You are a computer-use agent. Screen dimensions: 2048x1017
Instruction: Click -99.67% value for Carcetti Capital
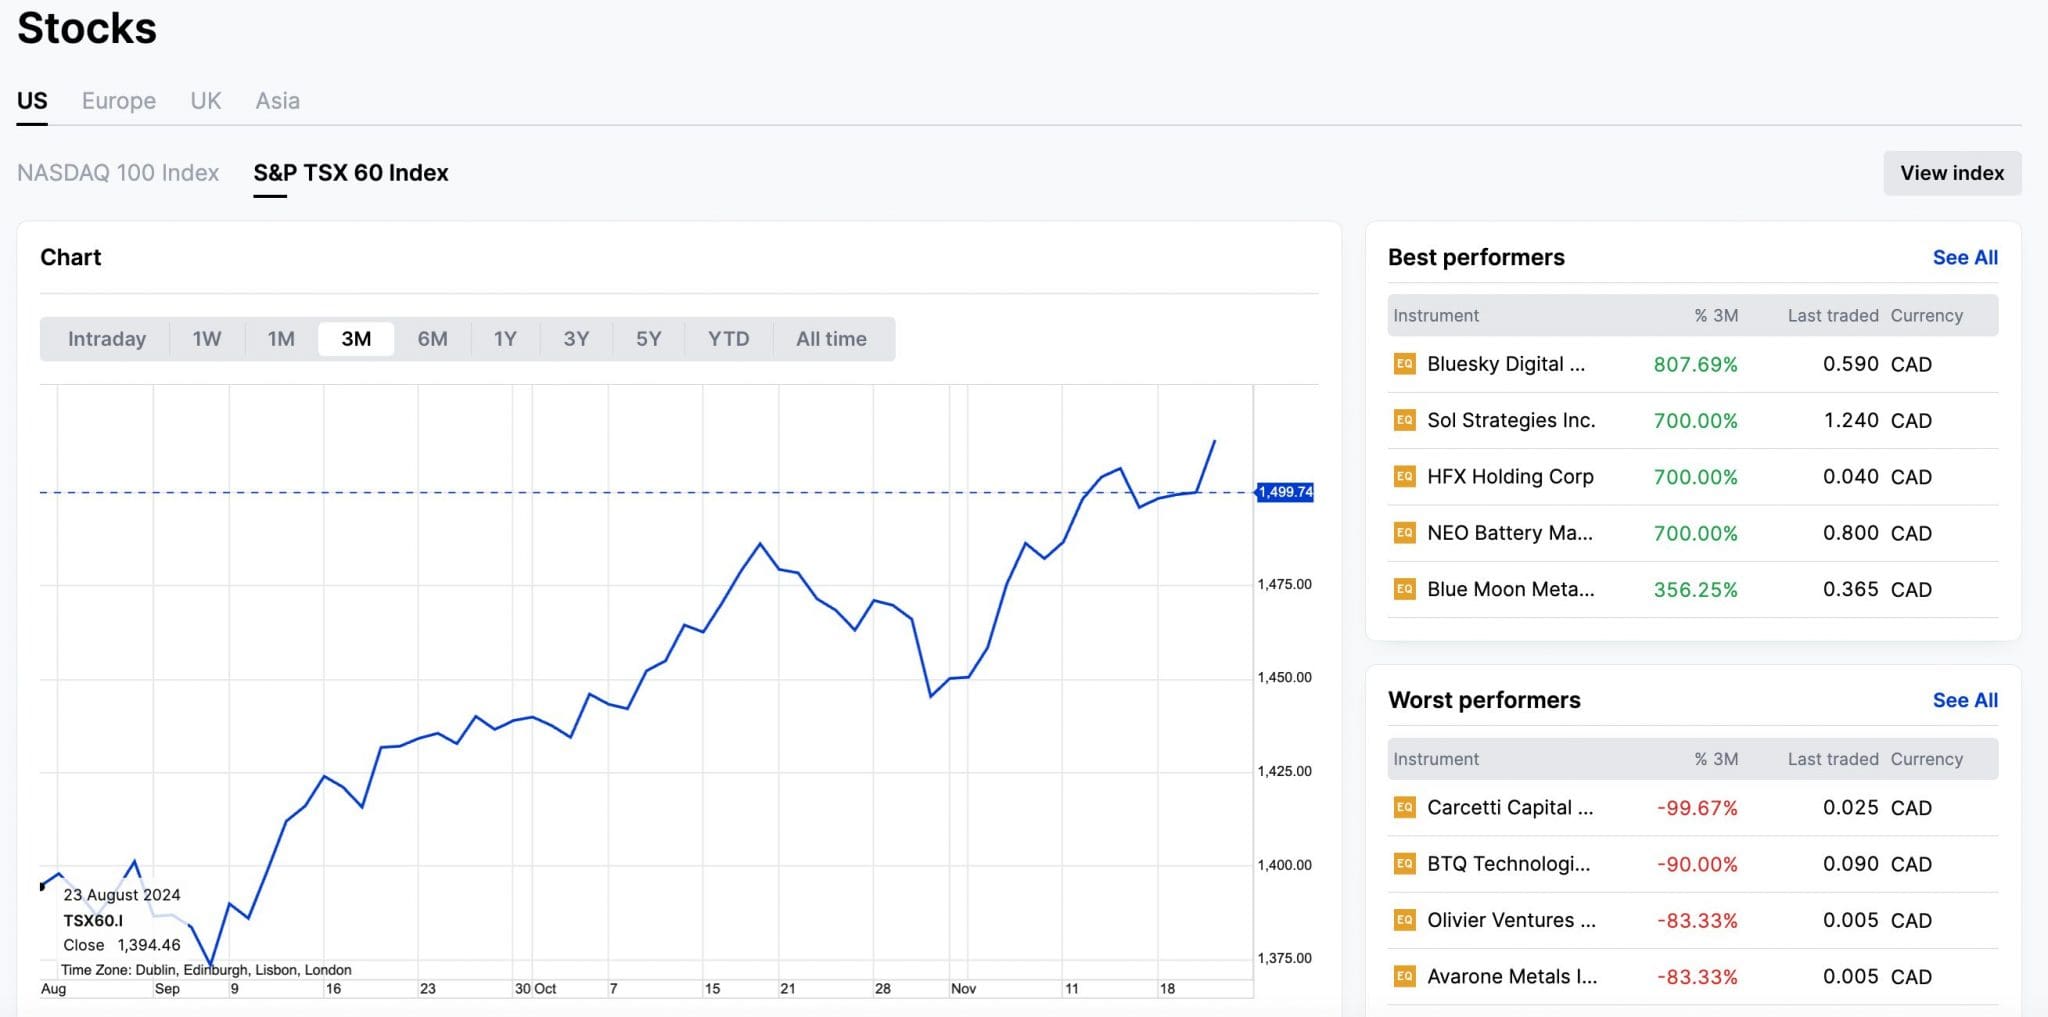pyautogui.click(x=1697, y=807)
